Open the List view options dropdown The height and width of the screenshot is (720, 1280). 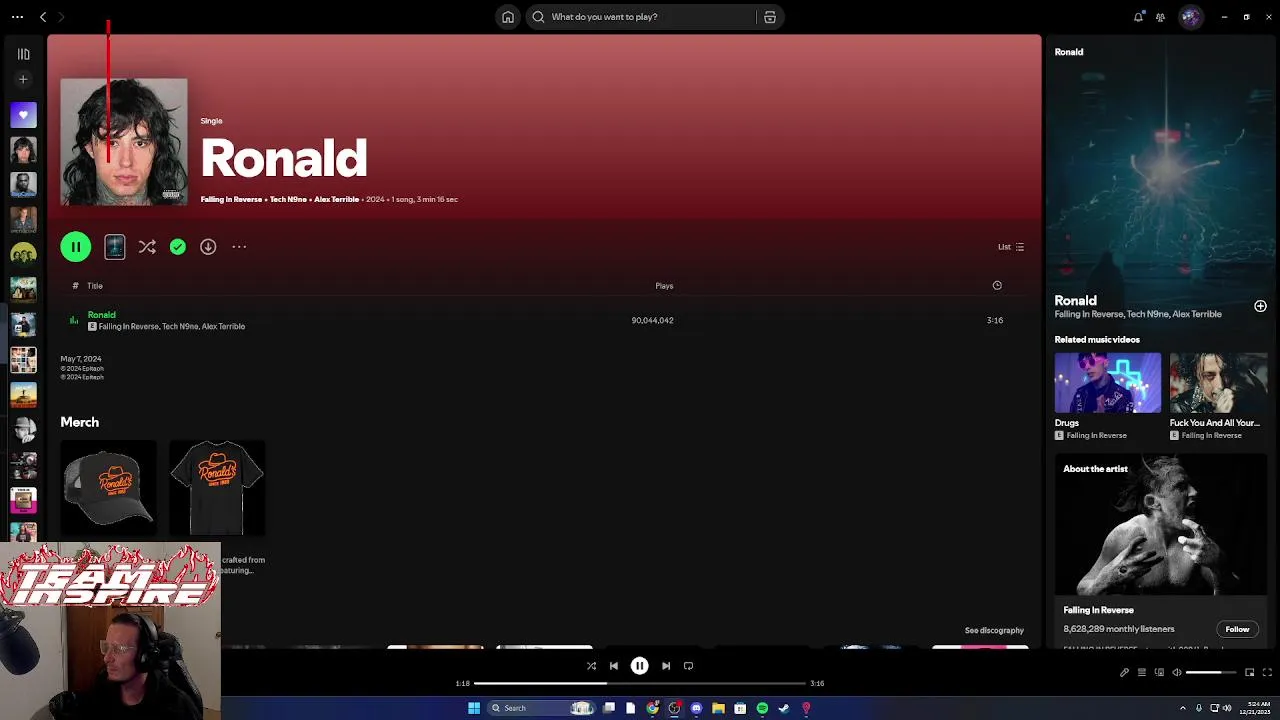point(1011,247)
